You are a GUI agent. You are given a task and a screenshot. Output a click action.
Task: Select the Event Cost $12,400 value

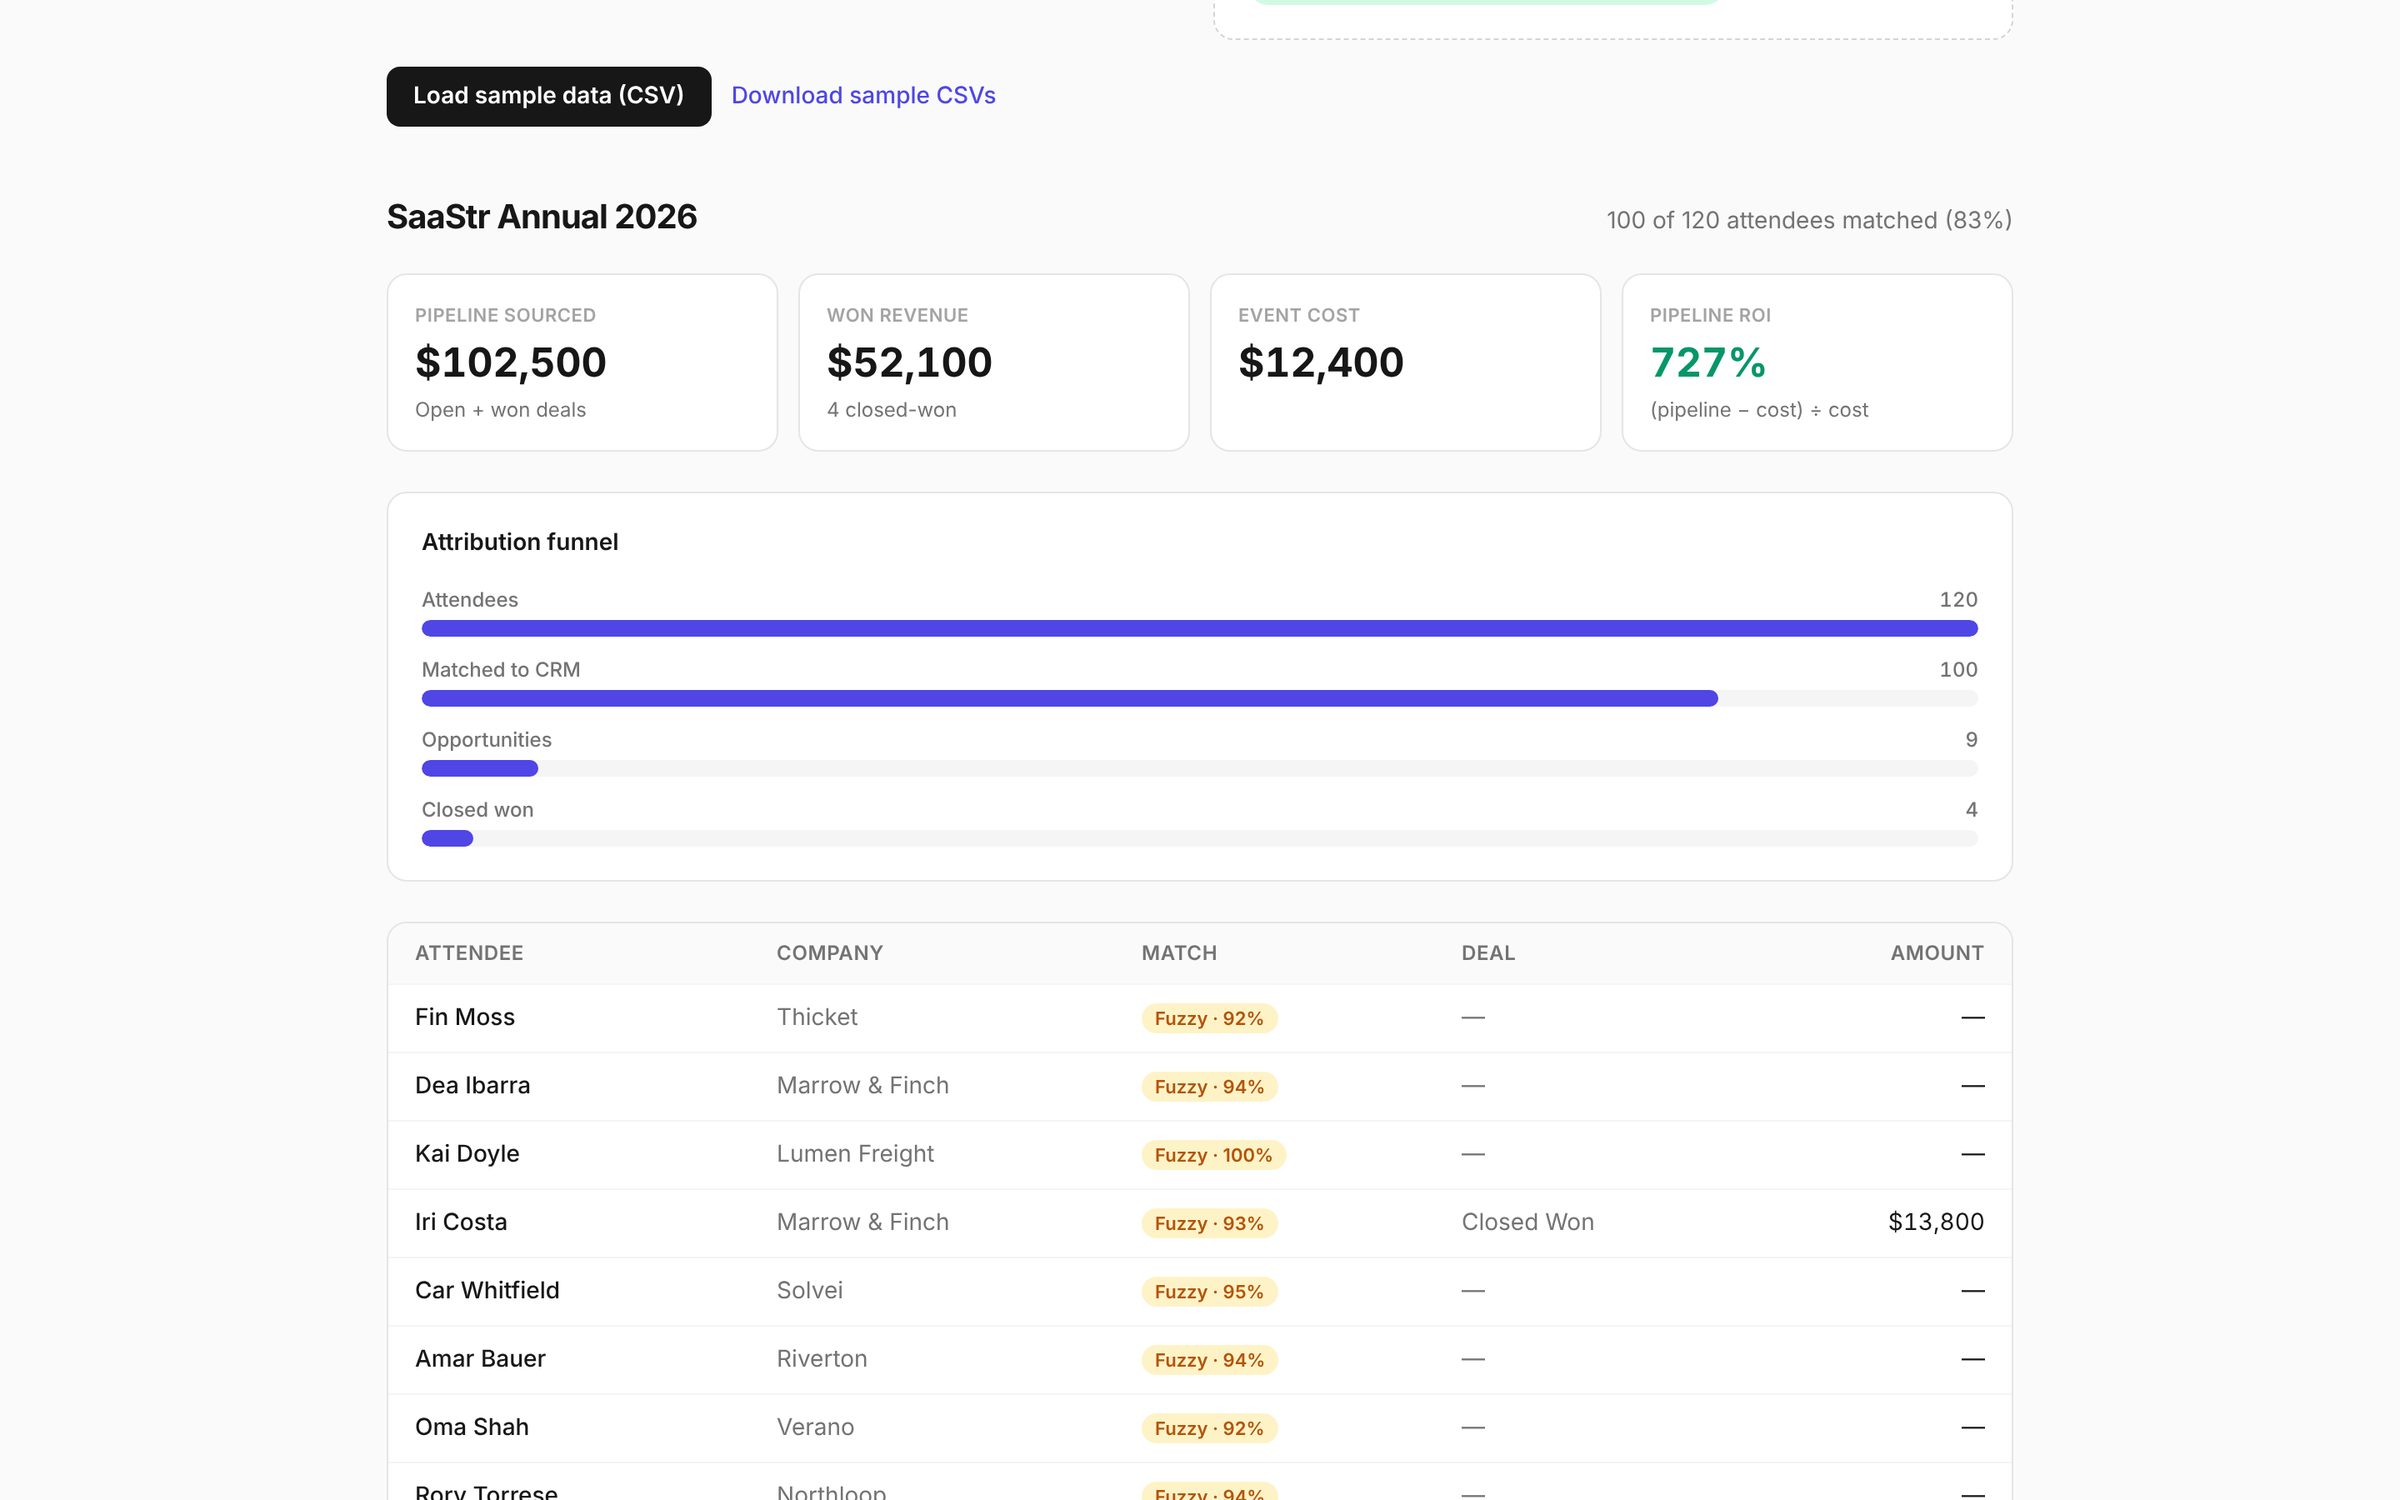[x=1321, y=362]
